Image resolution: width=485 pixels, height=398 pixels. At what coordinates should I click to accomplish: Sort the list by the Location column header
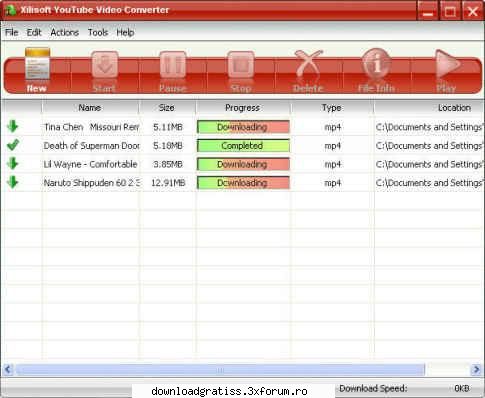[x=429, y=108]
